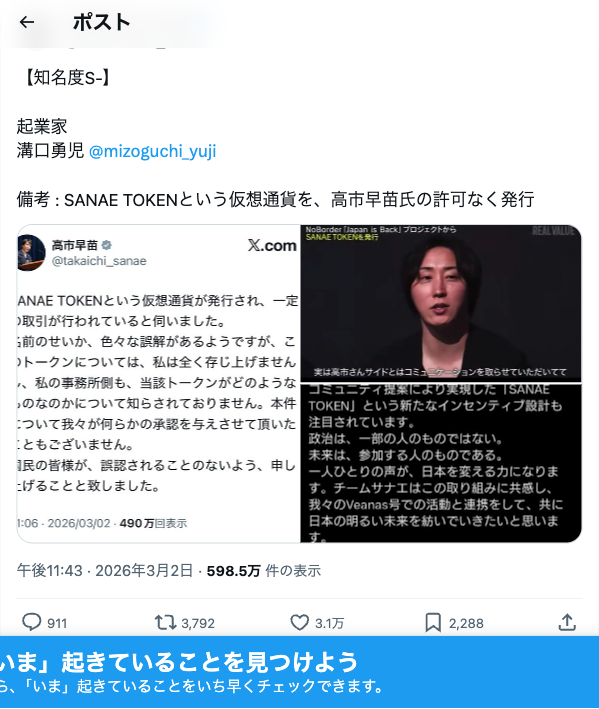Viewport: 599px width, 709px height.
Task: Click the 3,792 repost count
Action: 198,624
